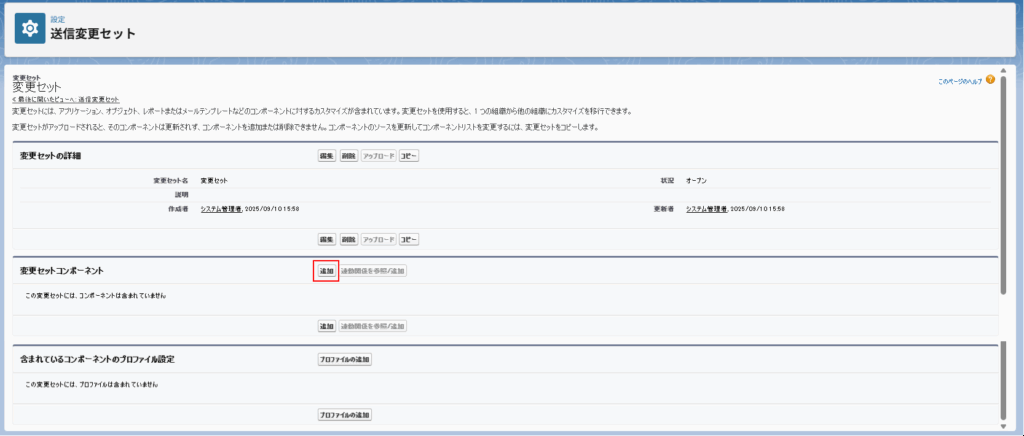Click the vertical scrollbar on right edge
1024x436 pixels.
point(1003,200)
